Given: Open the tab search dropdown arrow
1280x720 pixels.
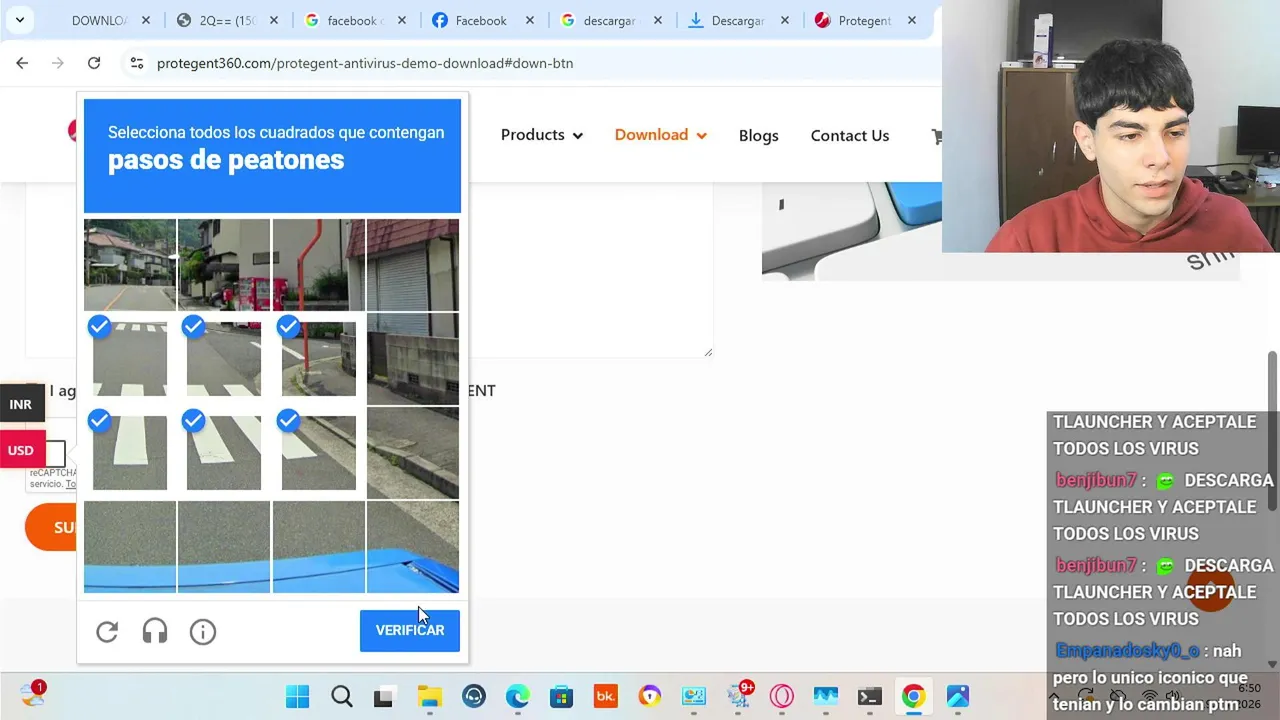Looking at the screenshot, I should [x=19, y=20].
